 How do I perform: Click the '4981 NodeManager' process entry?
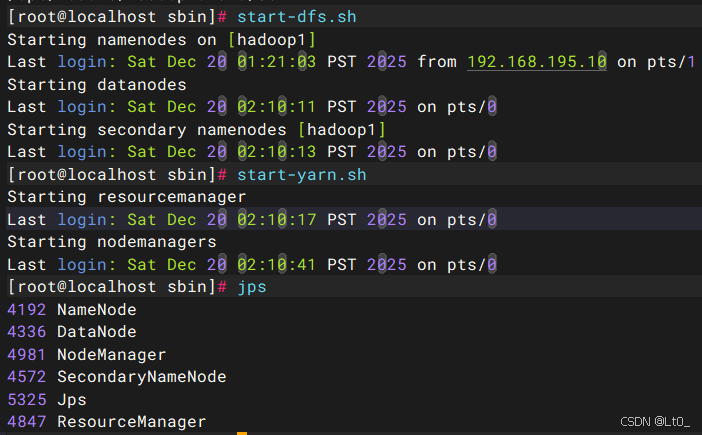(x=86, y=355)
